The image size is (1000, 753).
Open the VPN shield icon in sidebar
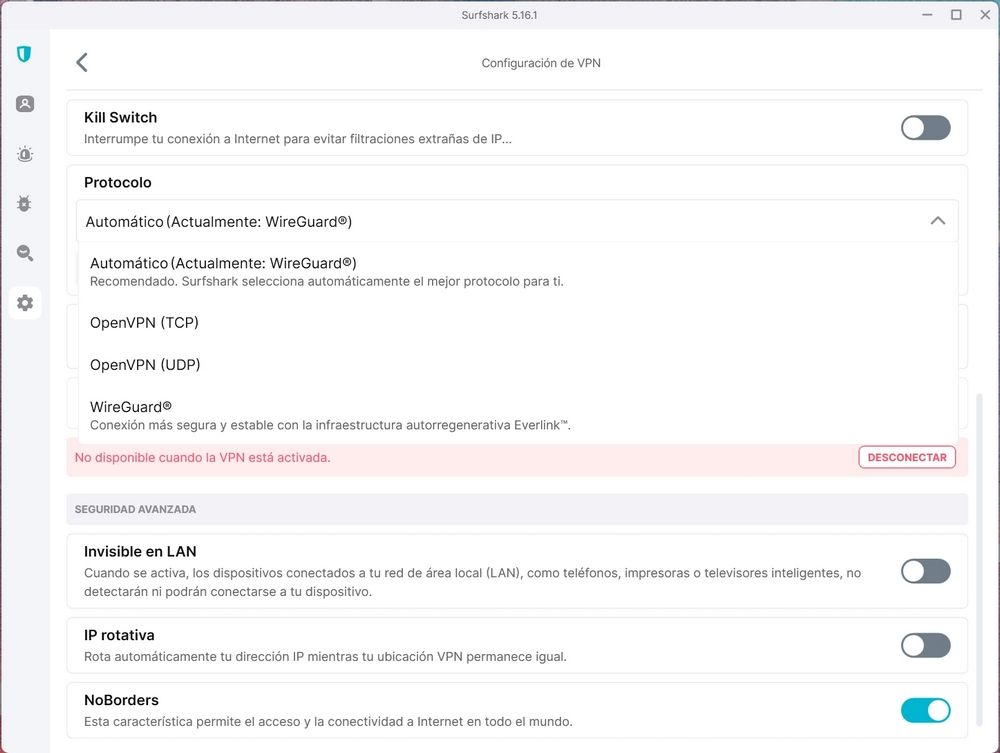[24, 54]
